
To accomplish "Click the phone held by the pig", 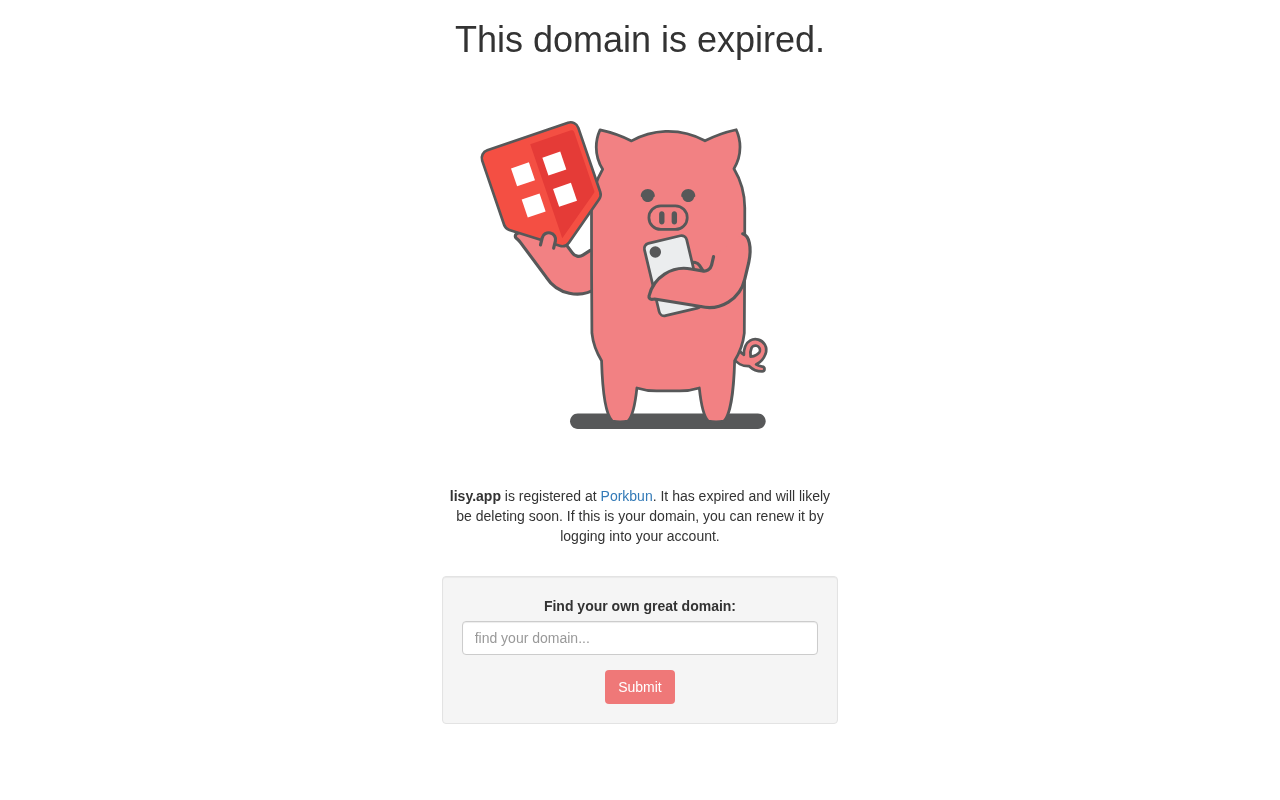I will [x=670, y=275].
